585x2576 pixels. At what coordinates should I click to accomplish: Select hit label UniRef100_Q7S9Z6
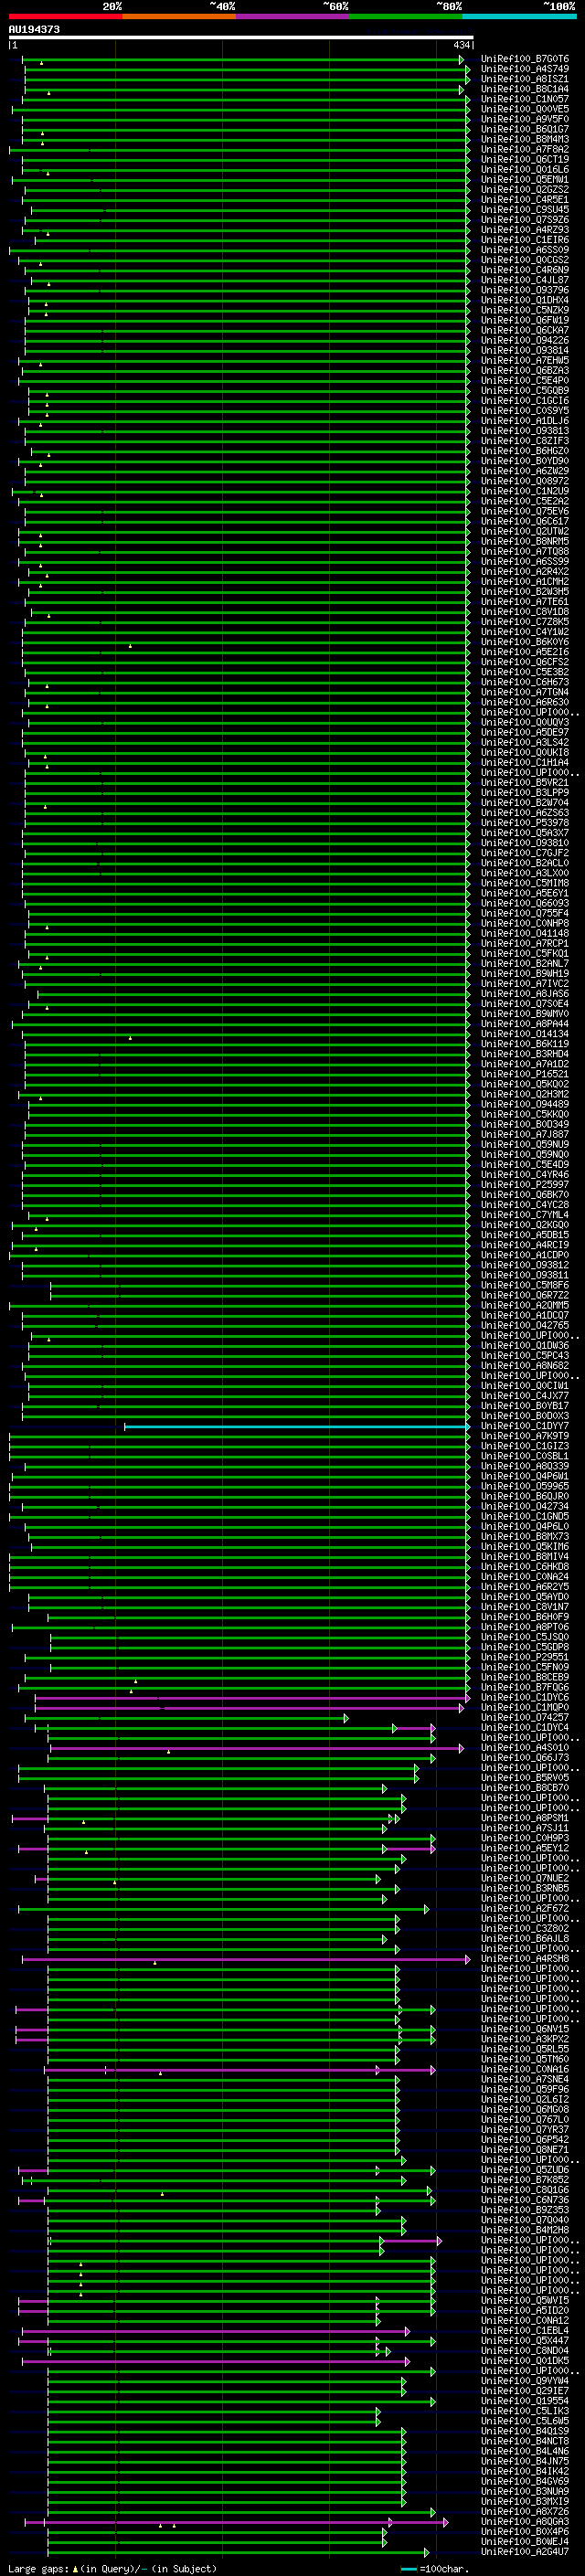(525, 220)
